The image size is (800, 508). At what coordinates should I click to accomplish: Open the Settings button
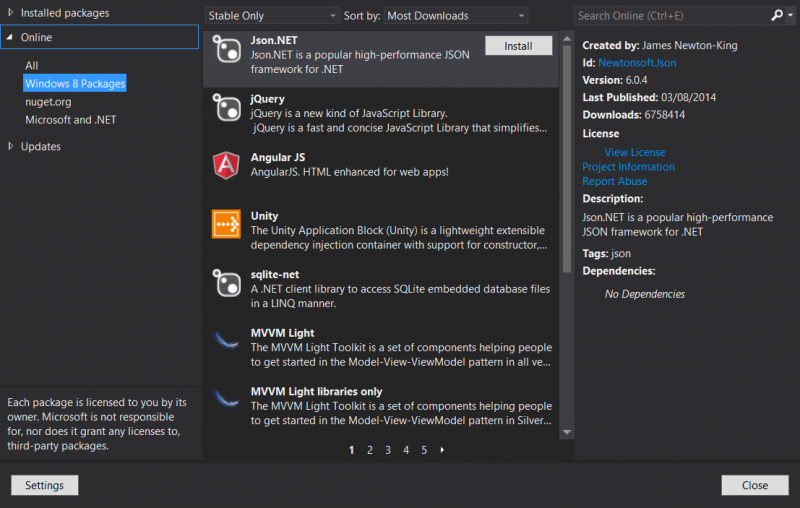45,485
